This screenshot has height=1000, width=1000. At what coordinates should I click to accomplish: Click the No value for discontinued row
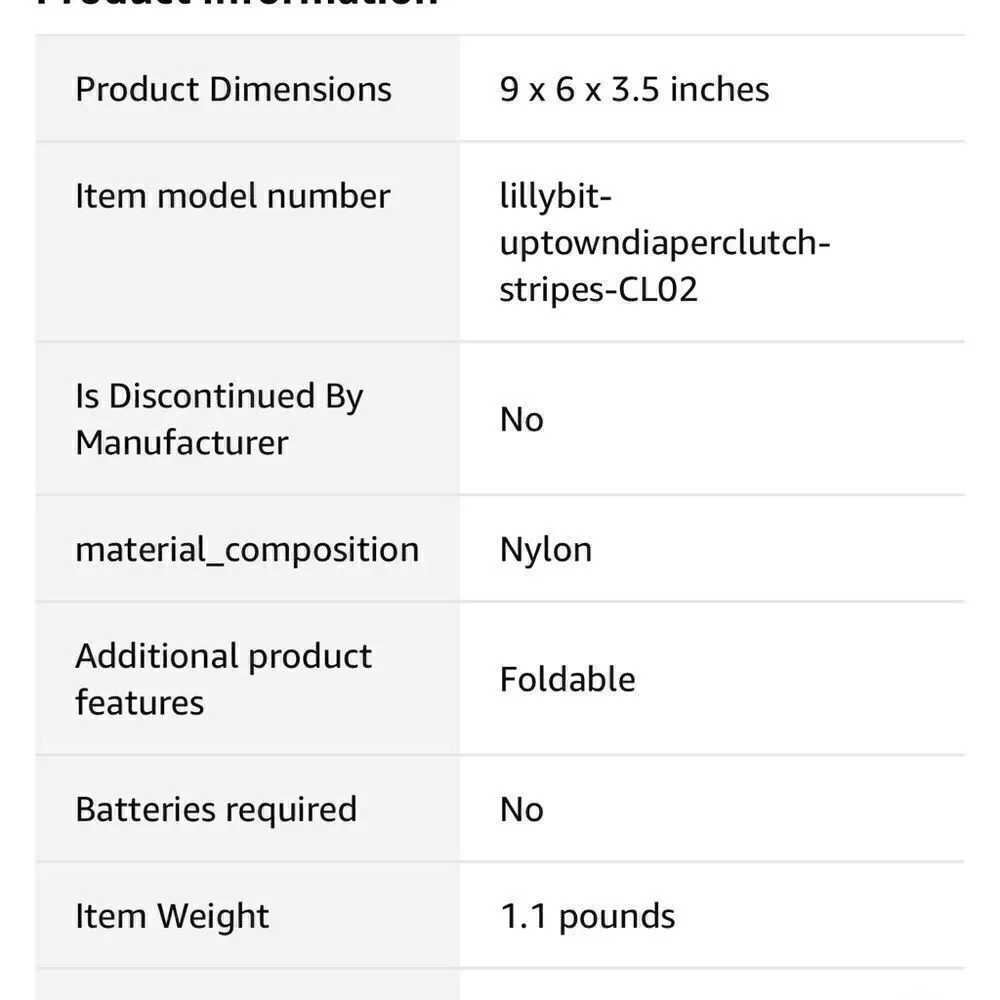522,420
